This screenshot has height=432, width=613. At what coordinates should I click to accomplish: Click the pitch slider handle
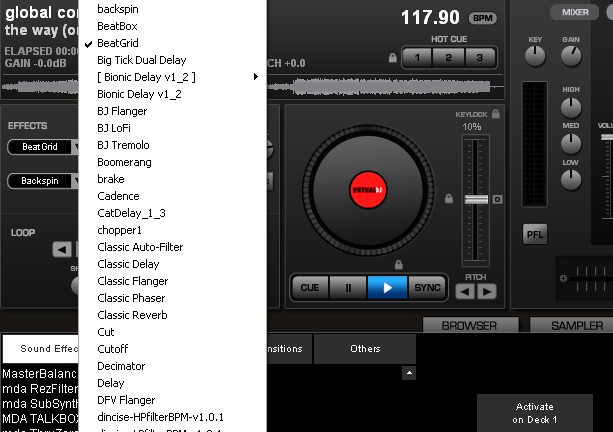(476, 199)
